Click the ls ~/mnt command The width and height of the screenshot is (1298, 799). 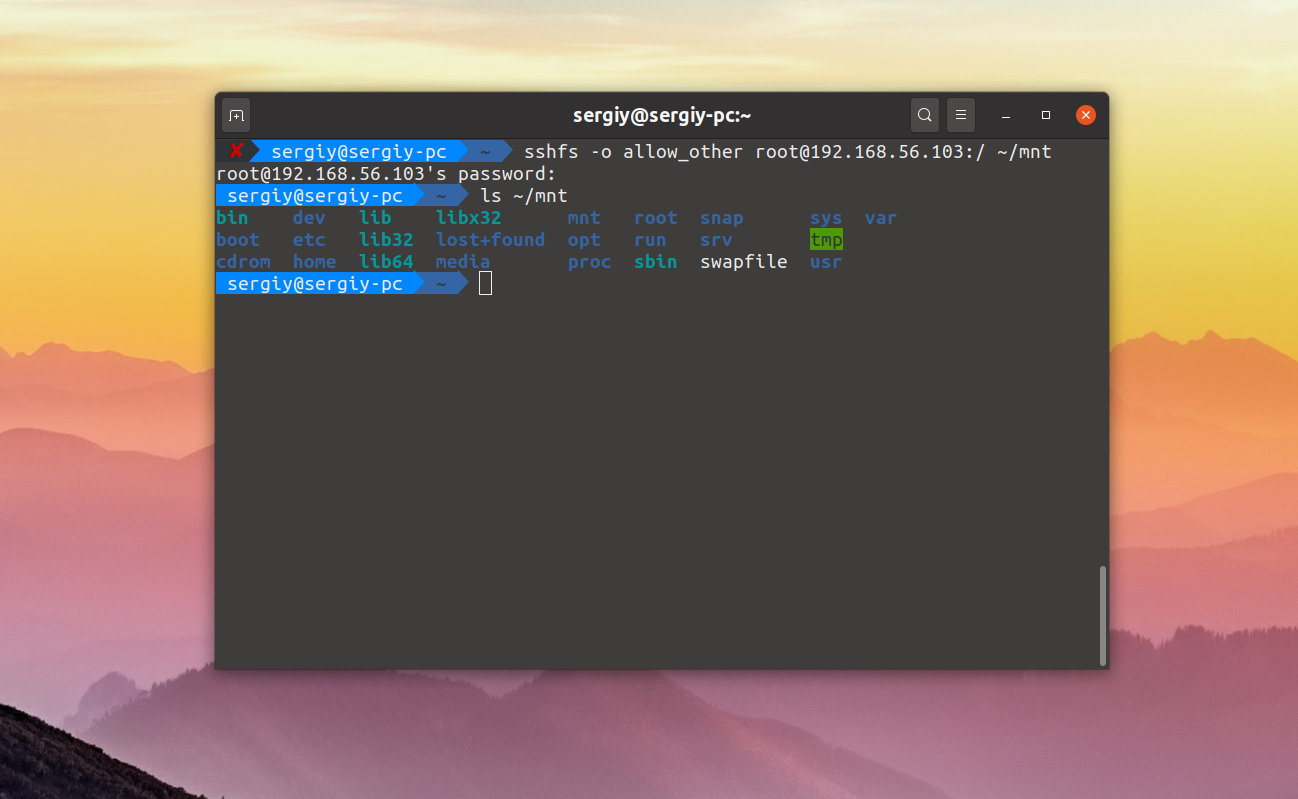(524, 196)
